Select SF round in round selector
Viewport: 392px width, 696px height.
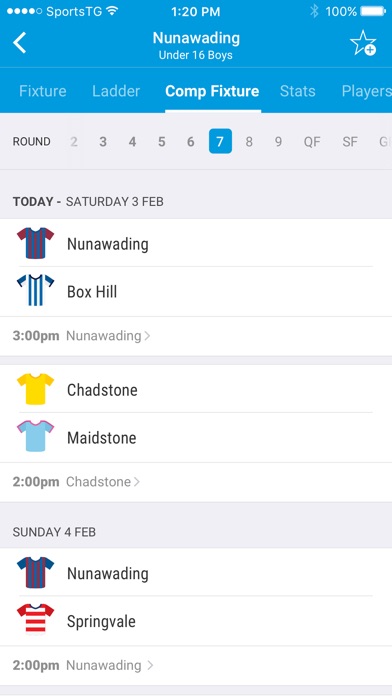(350, 142)
